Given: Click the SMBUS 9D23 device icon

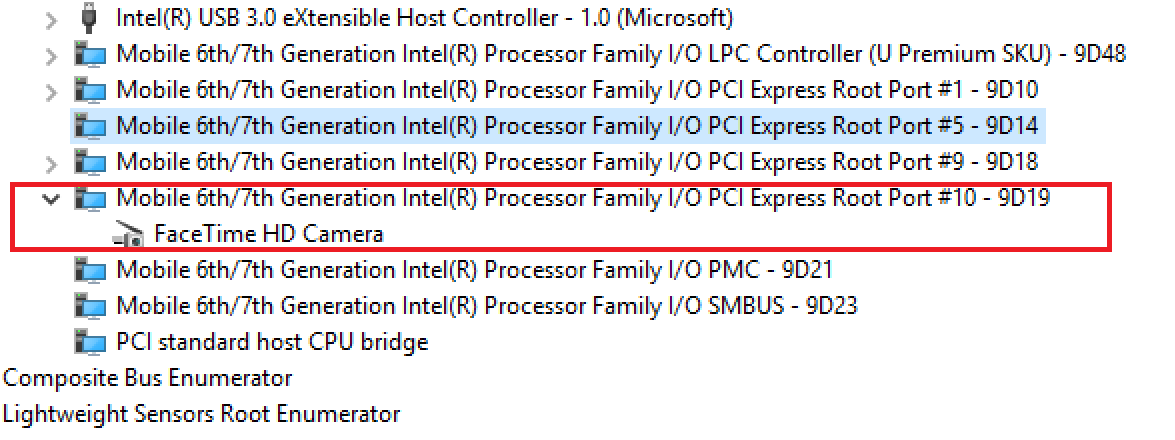Looking at the screenshot, I should (x=91, y=306).
